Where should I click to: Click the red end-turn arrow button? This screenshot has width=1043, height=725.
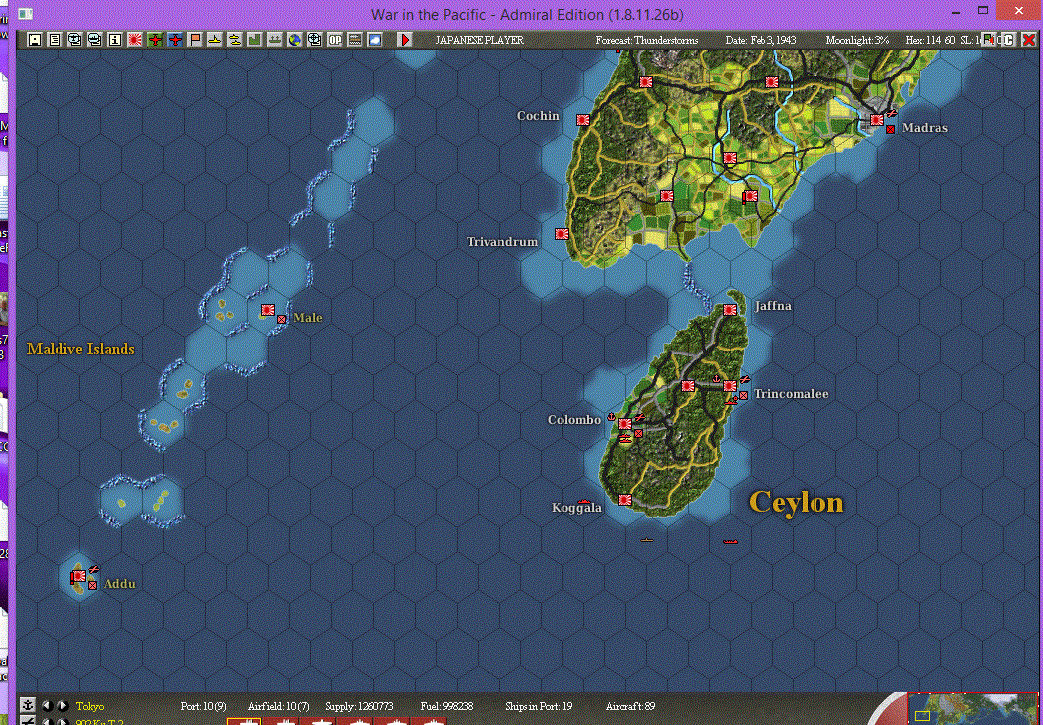coord(405,40)
